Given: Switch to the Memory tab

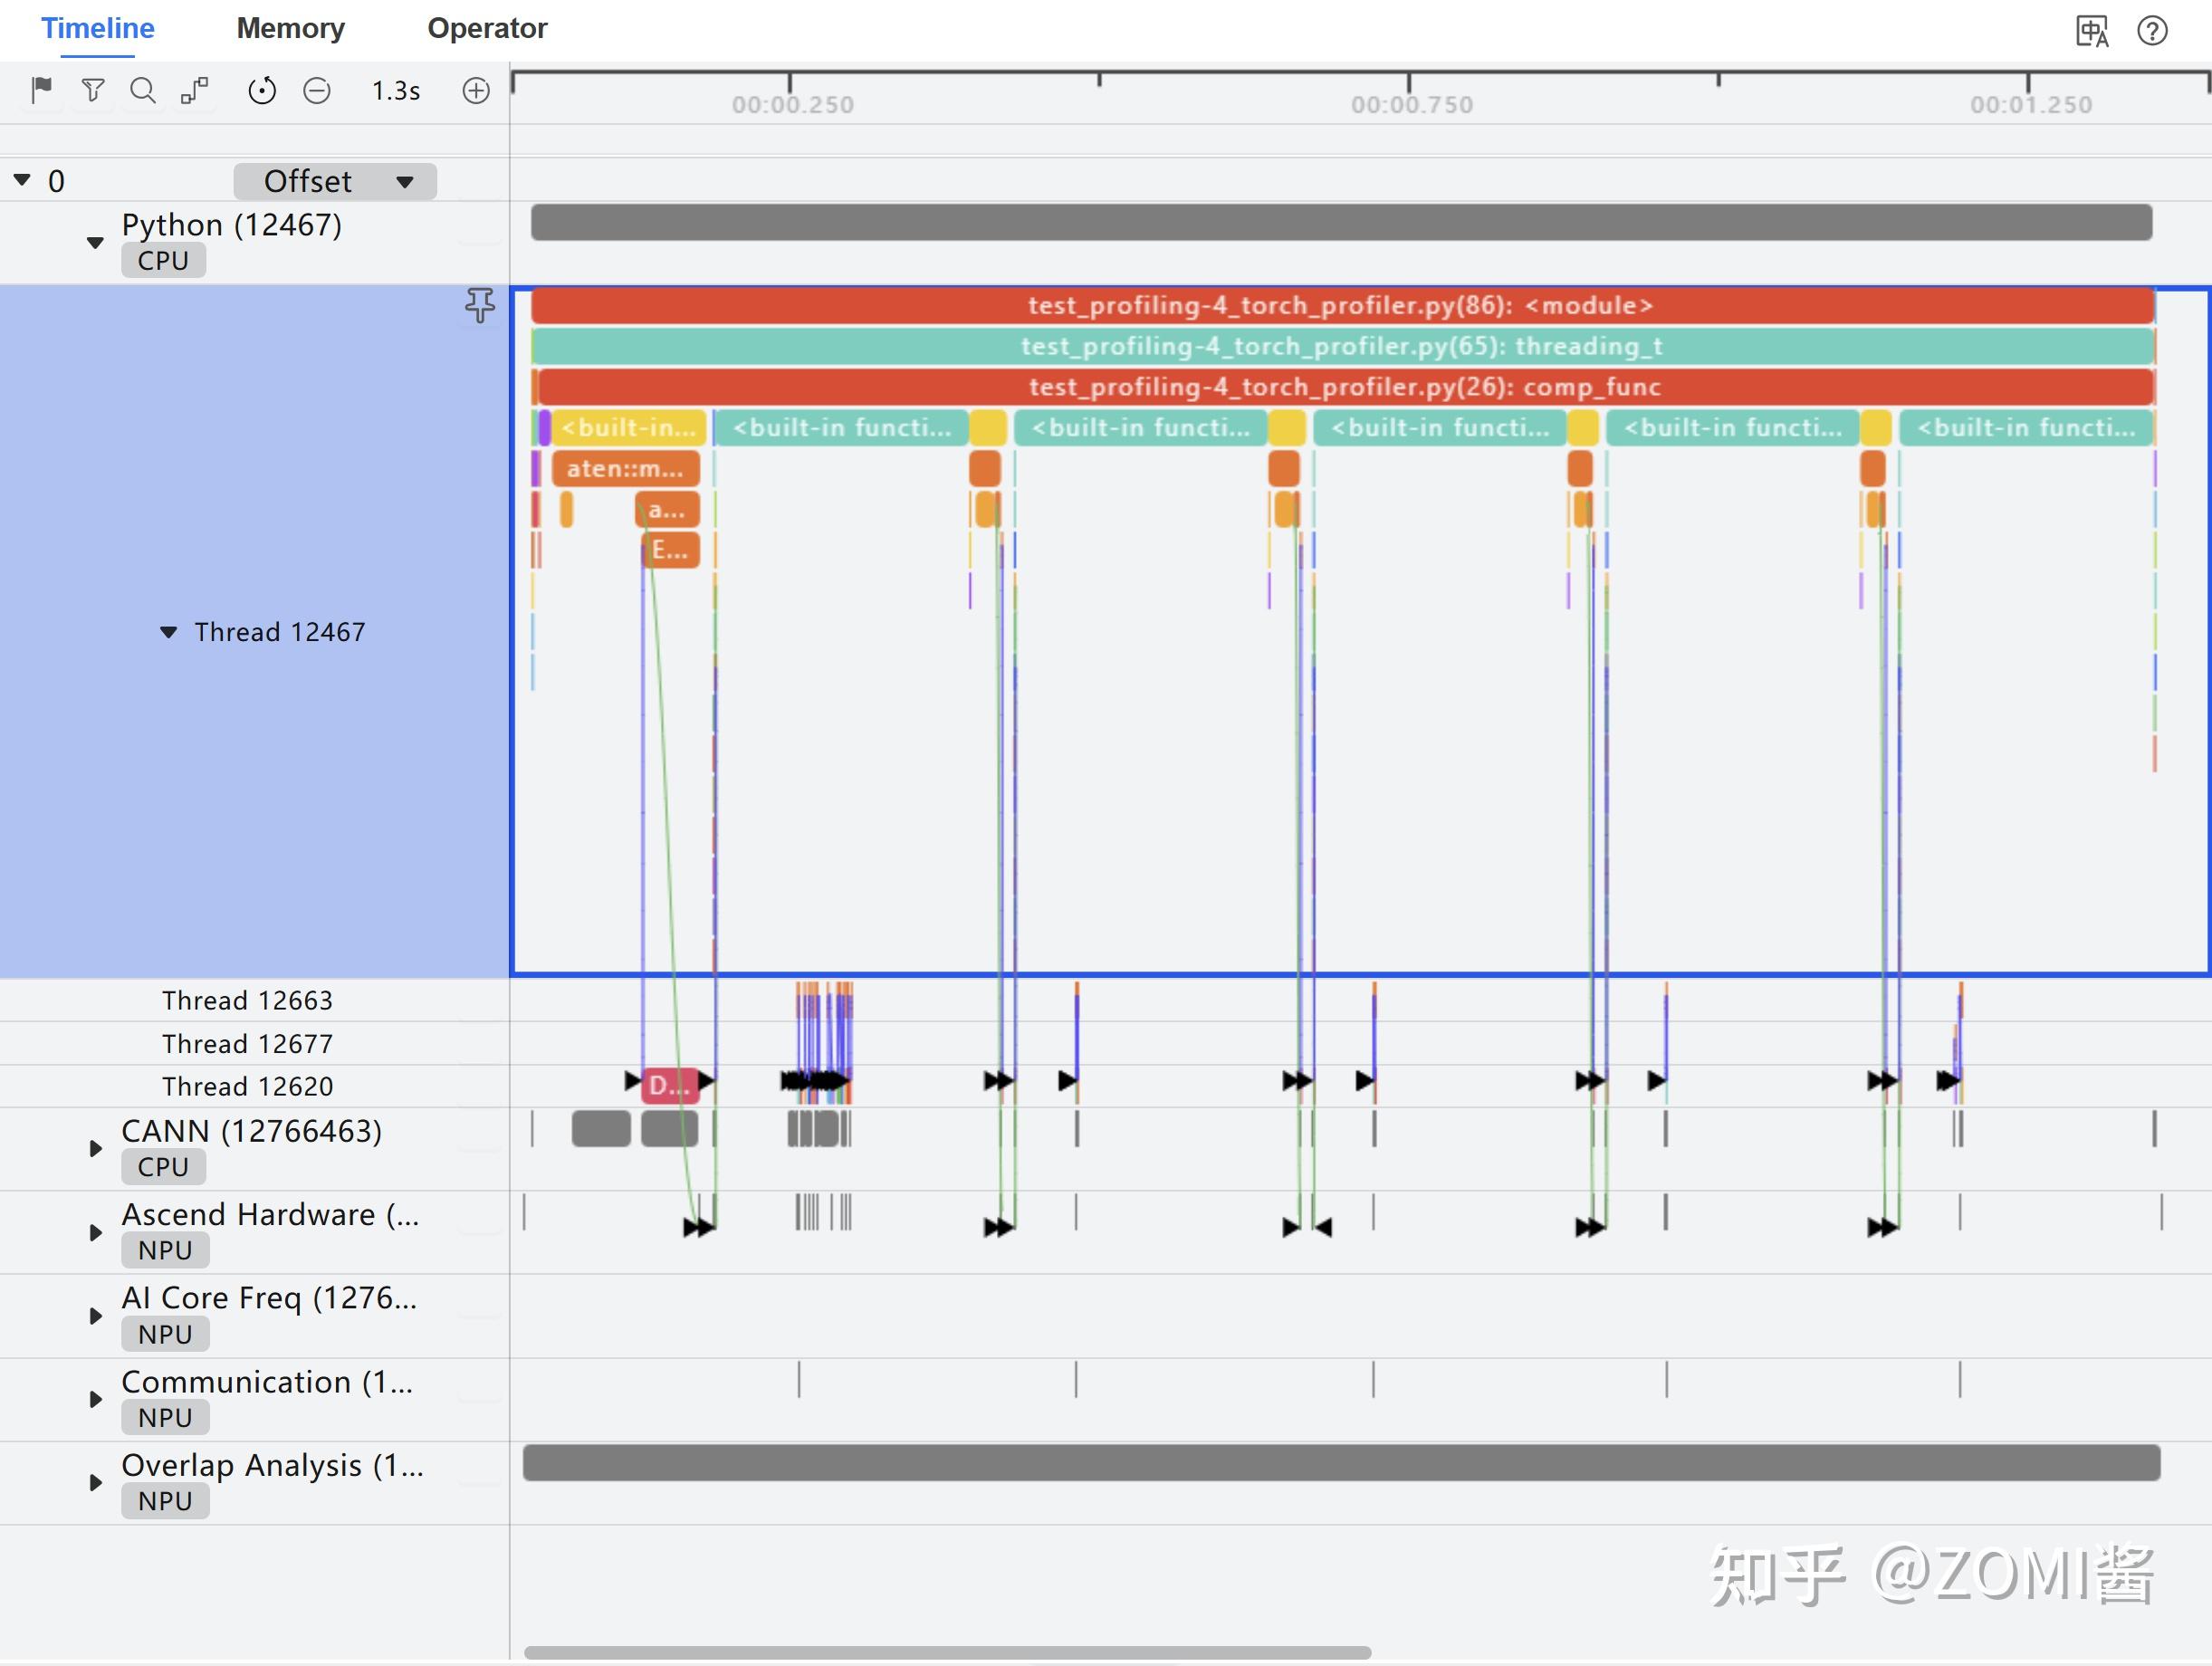Looking at the screenshot, I should (290, 28).
